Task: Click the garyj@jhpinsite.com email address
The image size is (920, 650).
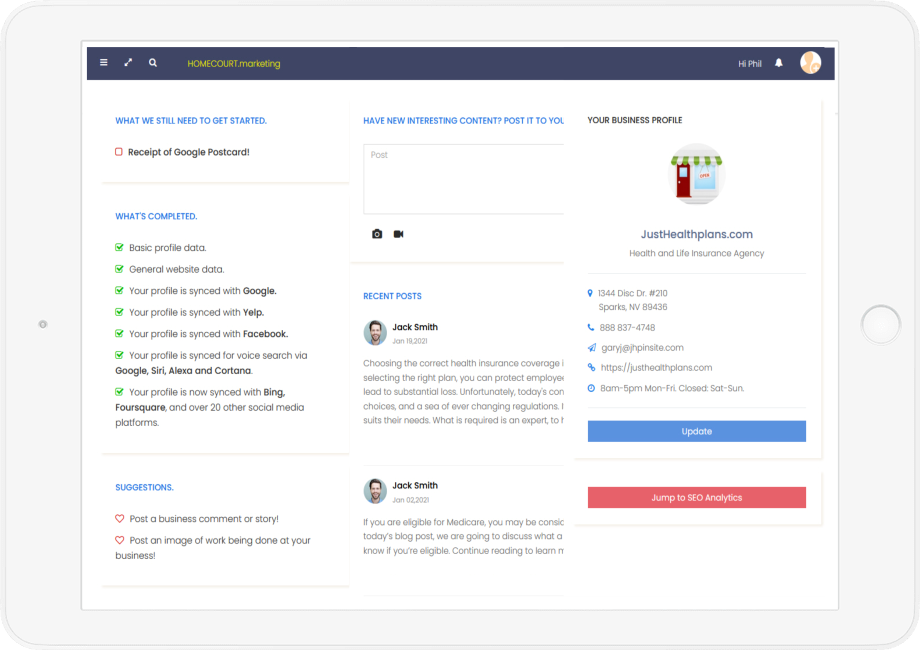Action: tap(641, 348)
